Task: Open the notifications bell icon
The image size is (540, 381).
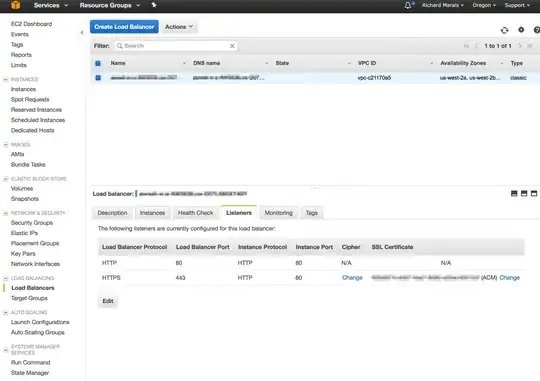Action: (408, 5)
